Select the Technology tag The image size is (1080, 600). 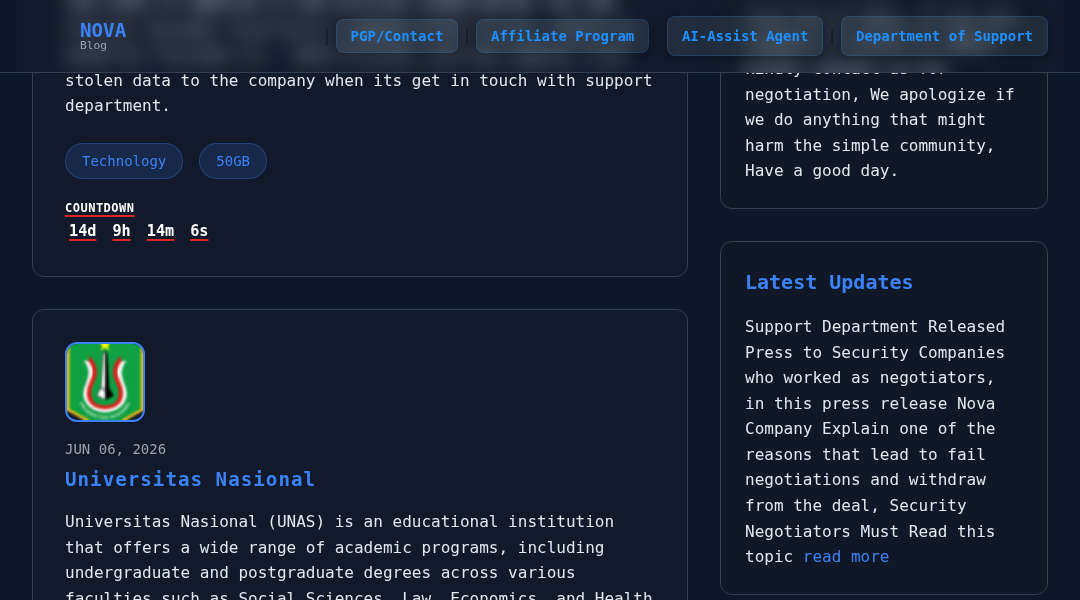[x=124, y=161]
